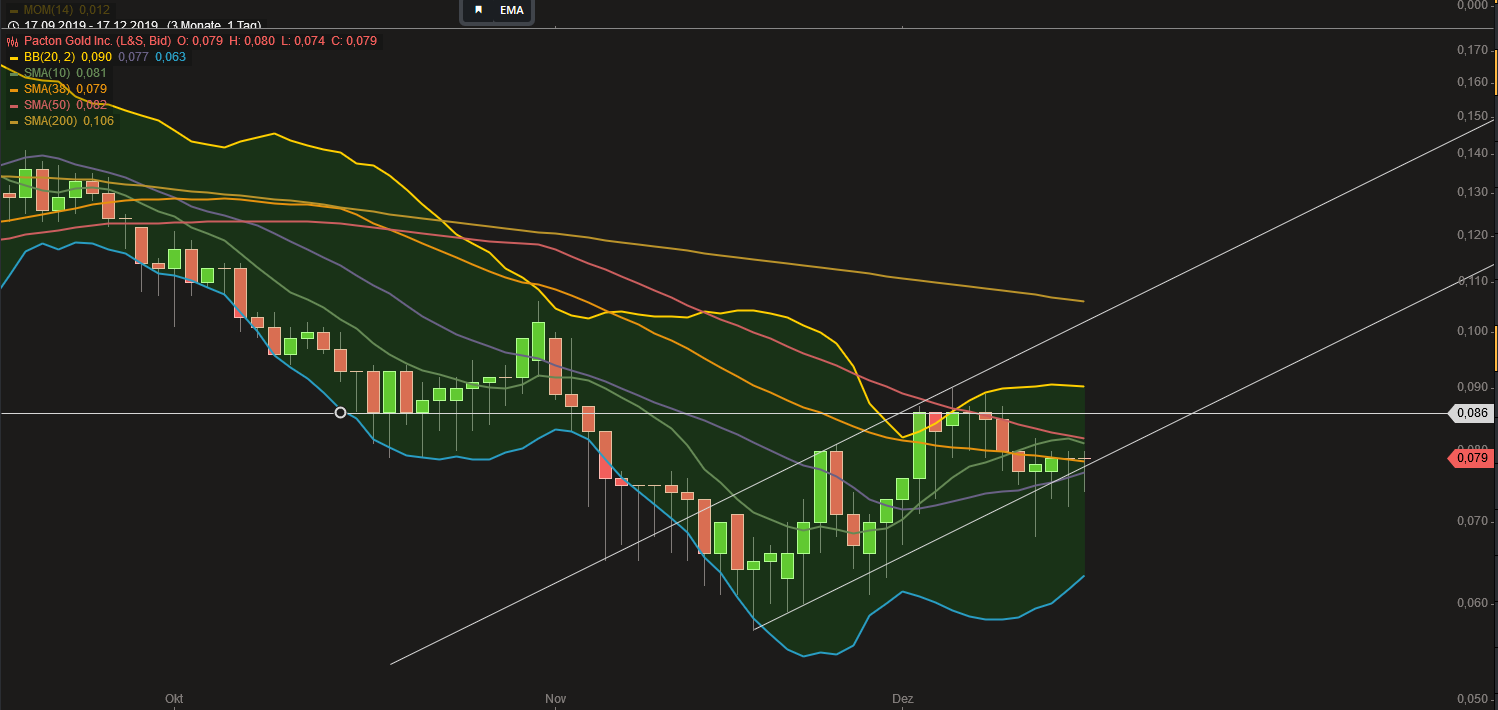1498x710 pixels.
Task: Click the Dez label on the time axis
Action: pyautogui.click(x=902, y=698)
